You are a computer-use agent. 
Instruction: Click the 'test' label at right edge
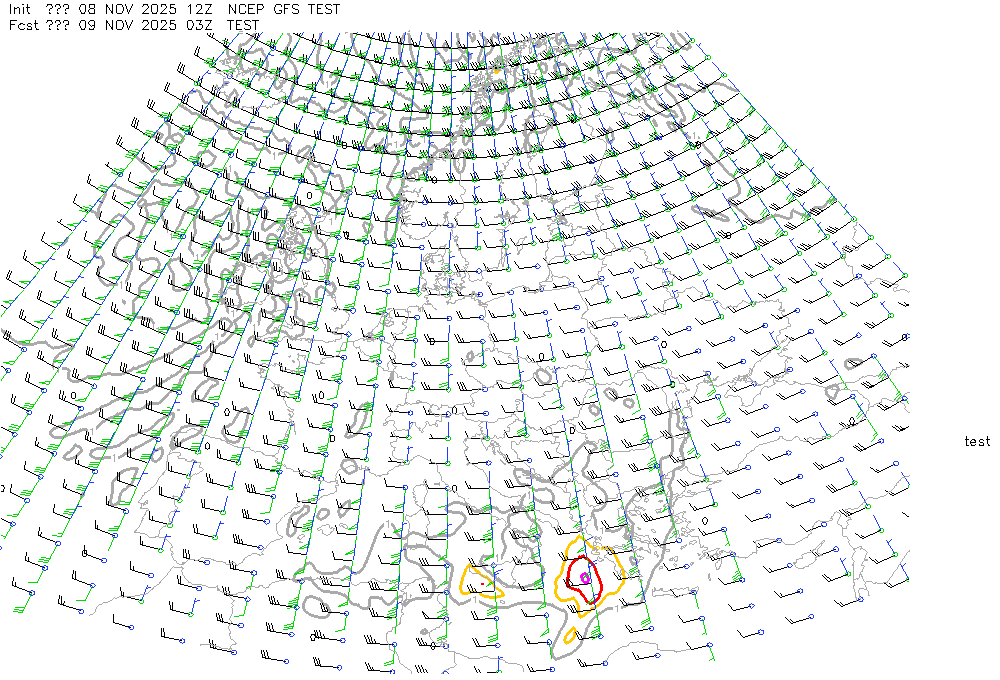[x=977, y=441]
